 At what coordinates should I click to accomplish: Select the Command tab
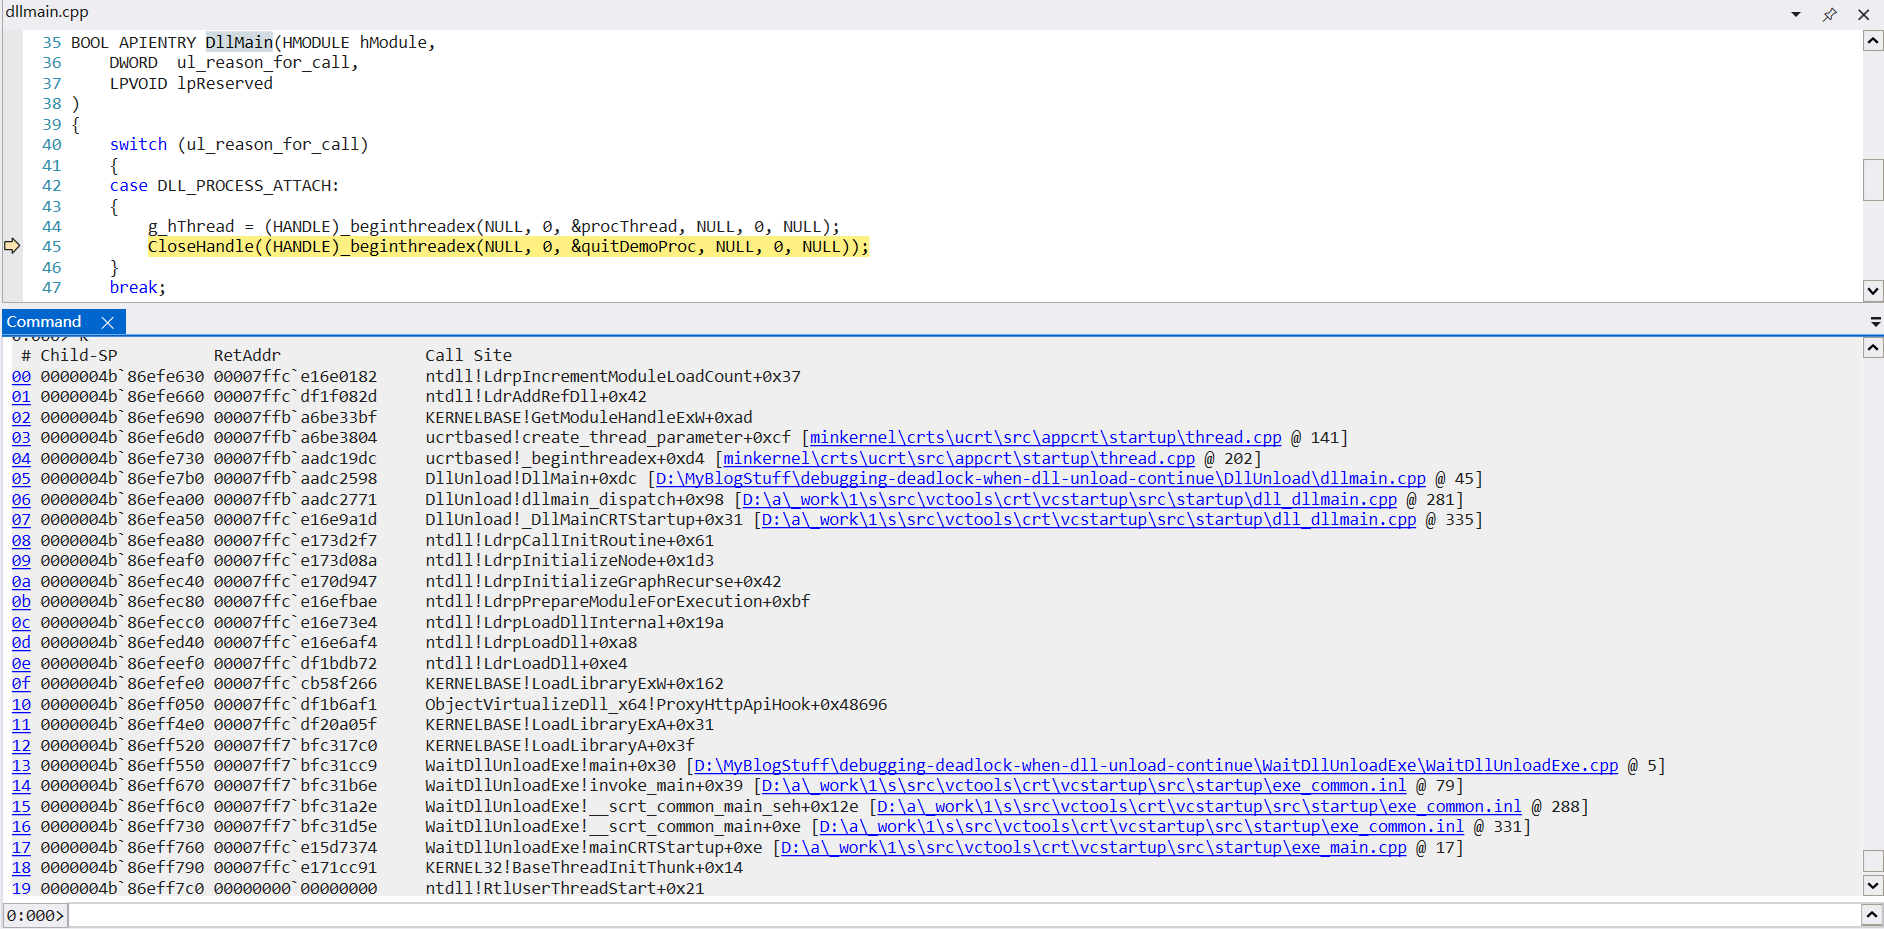click(x=45, y=322)
